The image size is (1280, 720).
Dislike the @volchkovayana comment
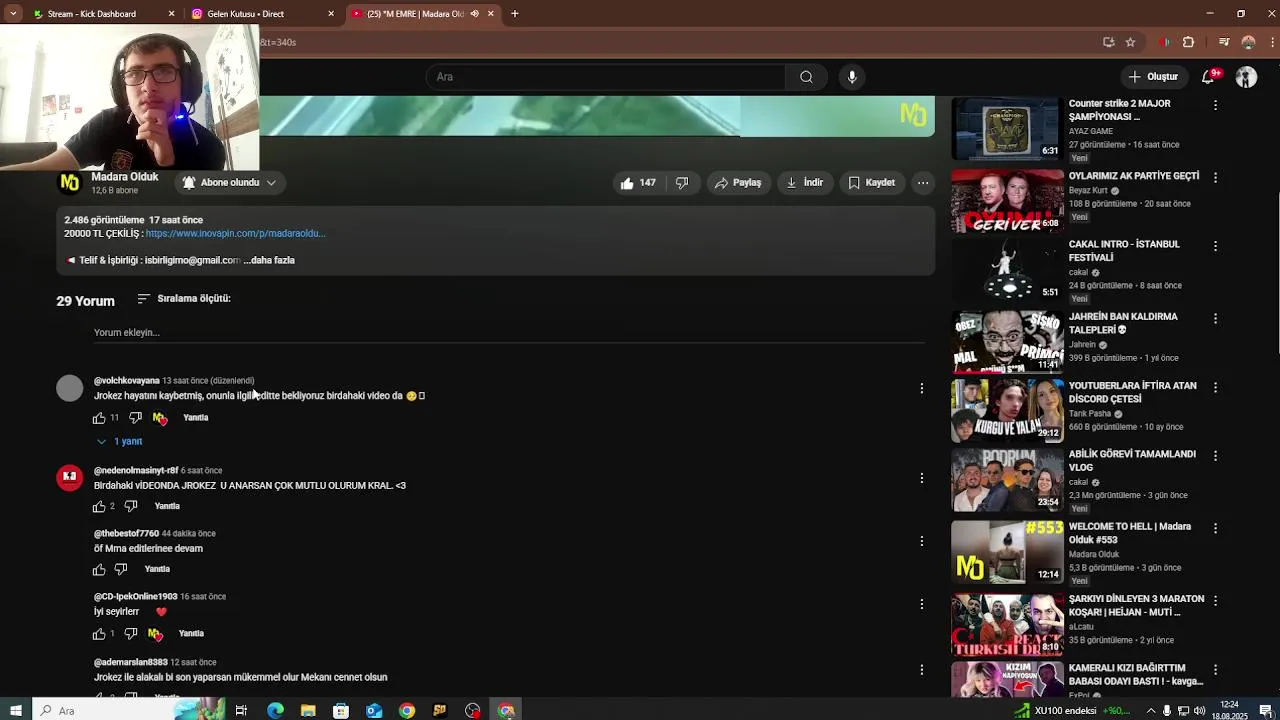tap(135, 418)
